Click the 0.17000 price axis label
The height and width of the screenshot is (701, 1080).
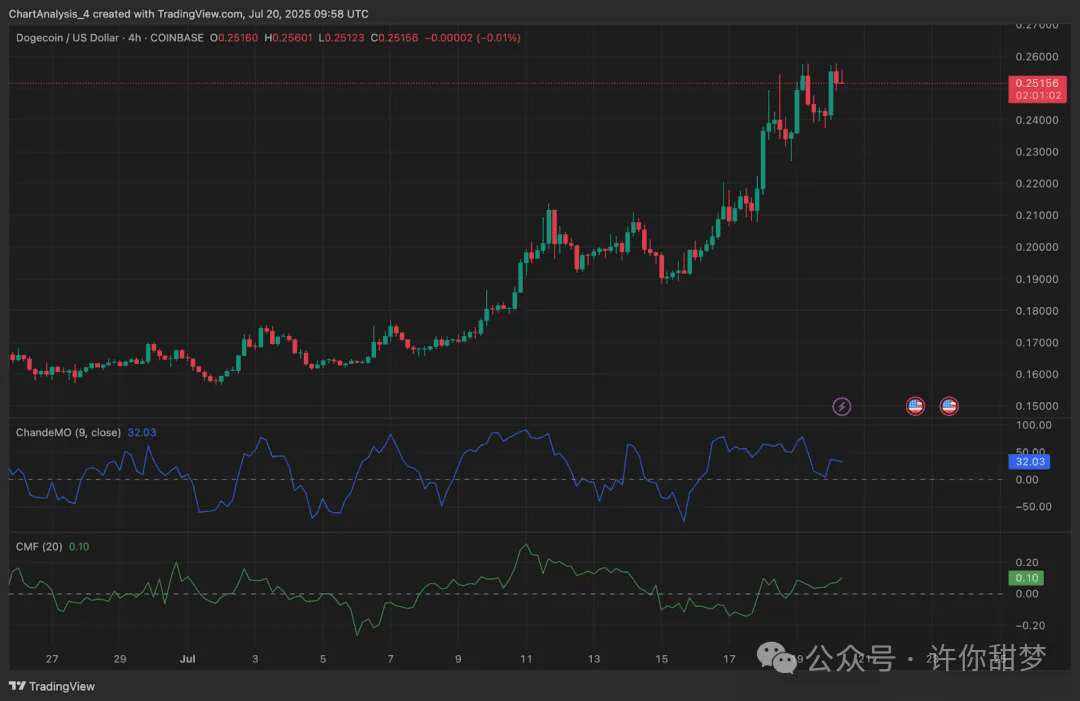point(1037,343)
